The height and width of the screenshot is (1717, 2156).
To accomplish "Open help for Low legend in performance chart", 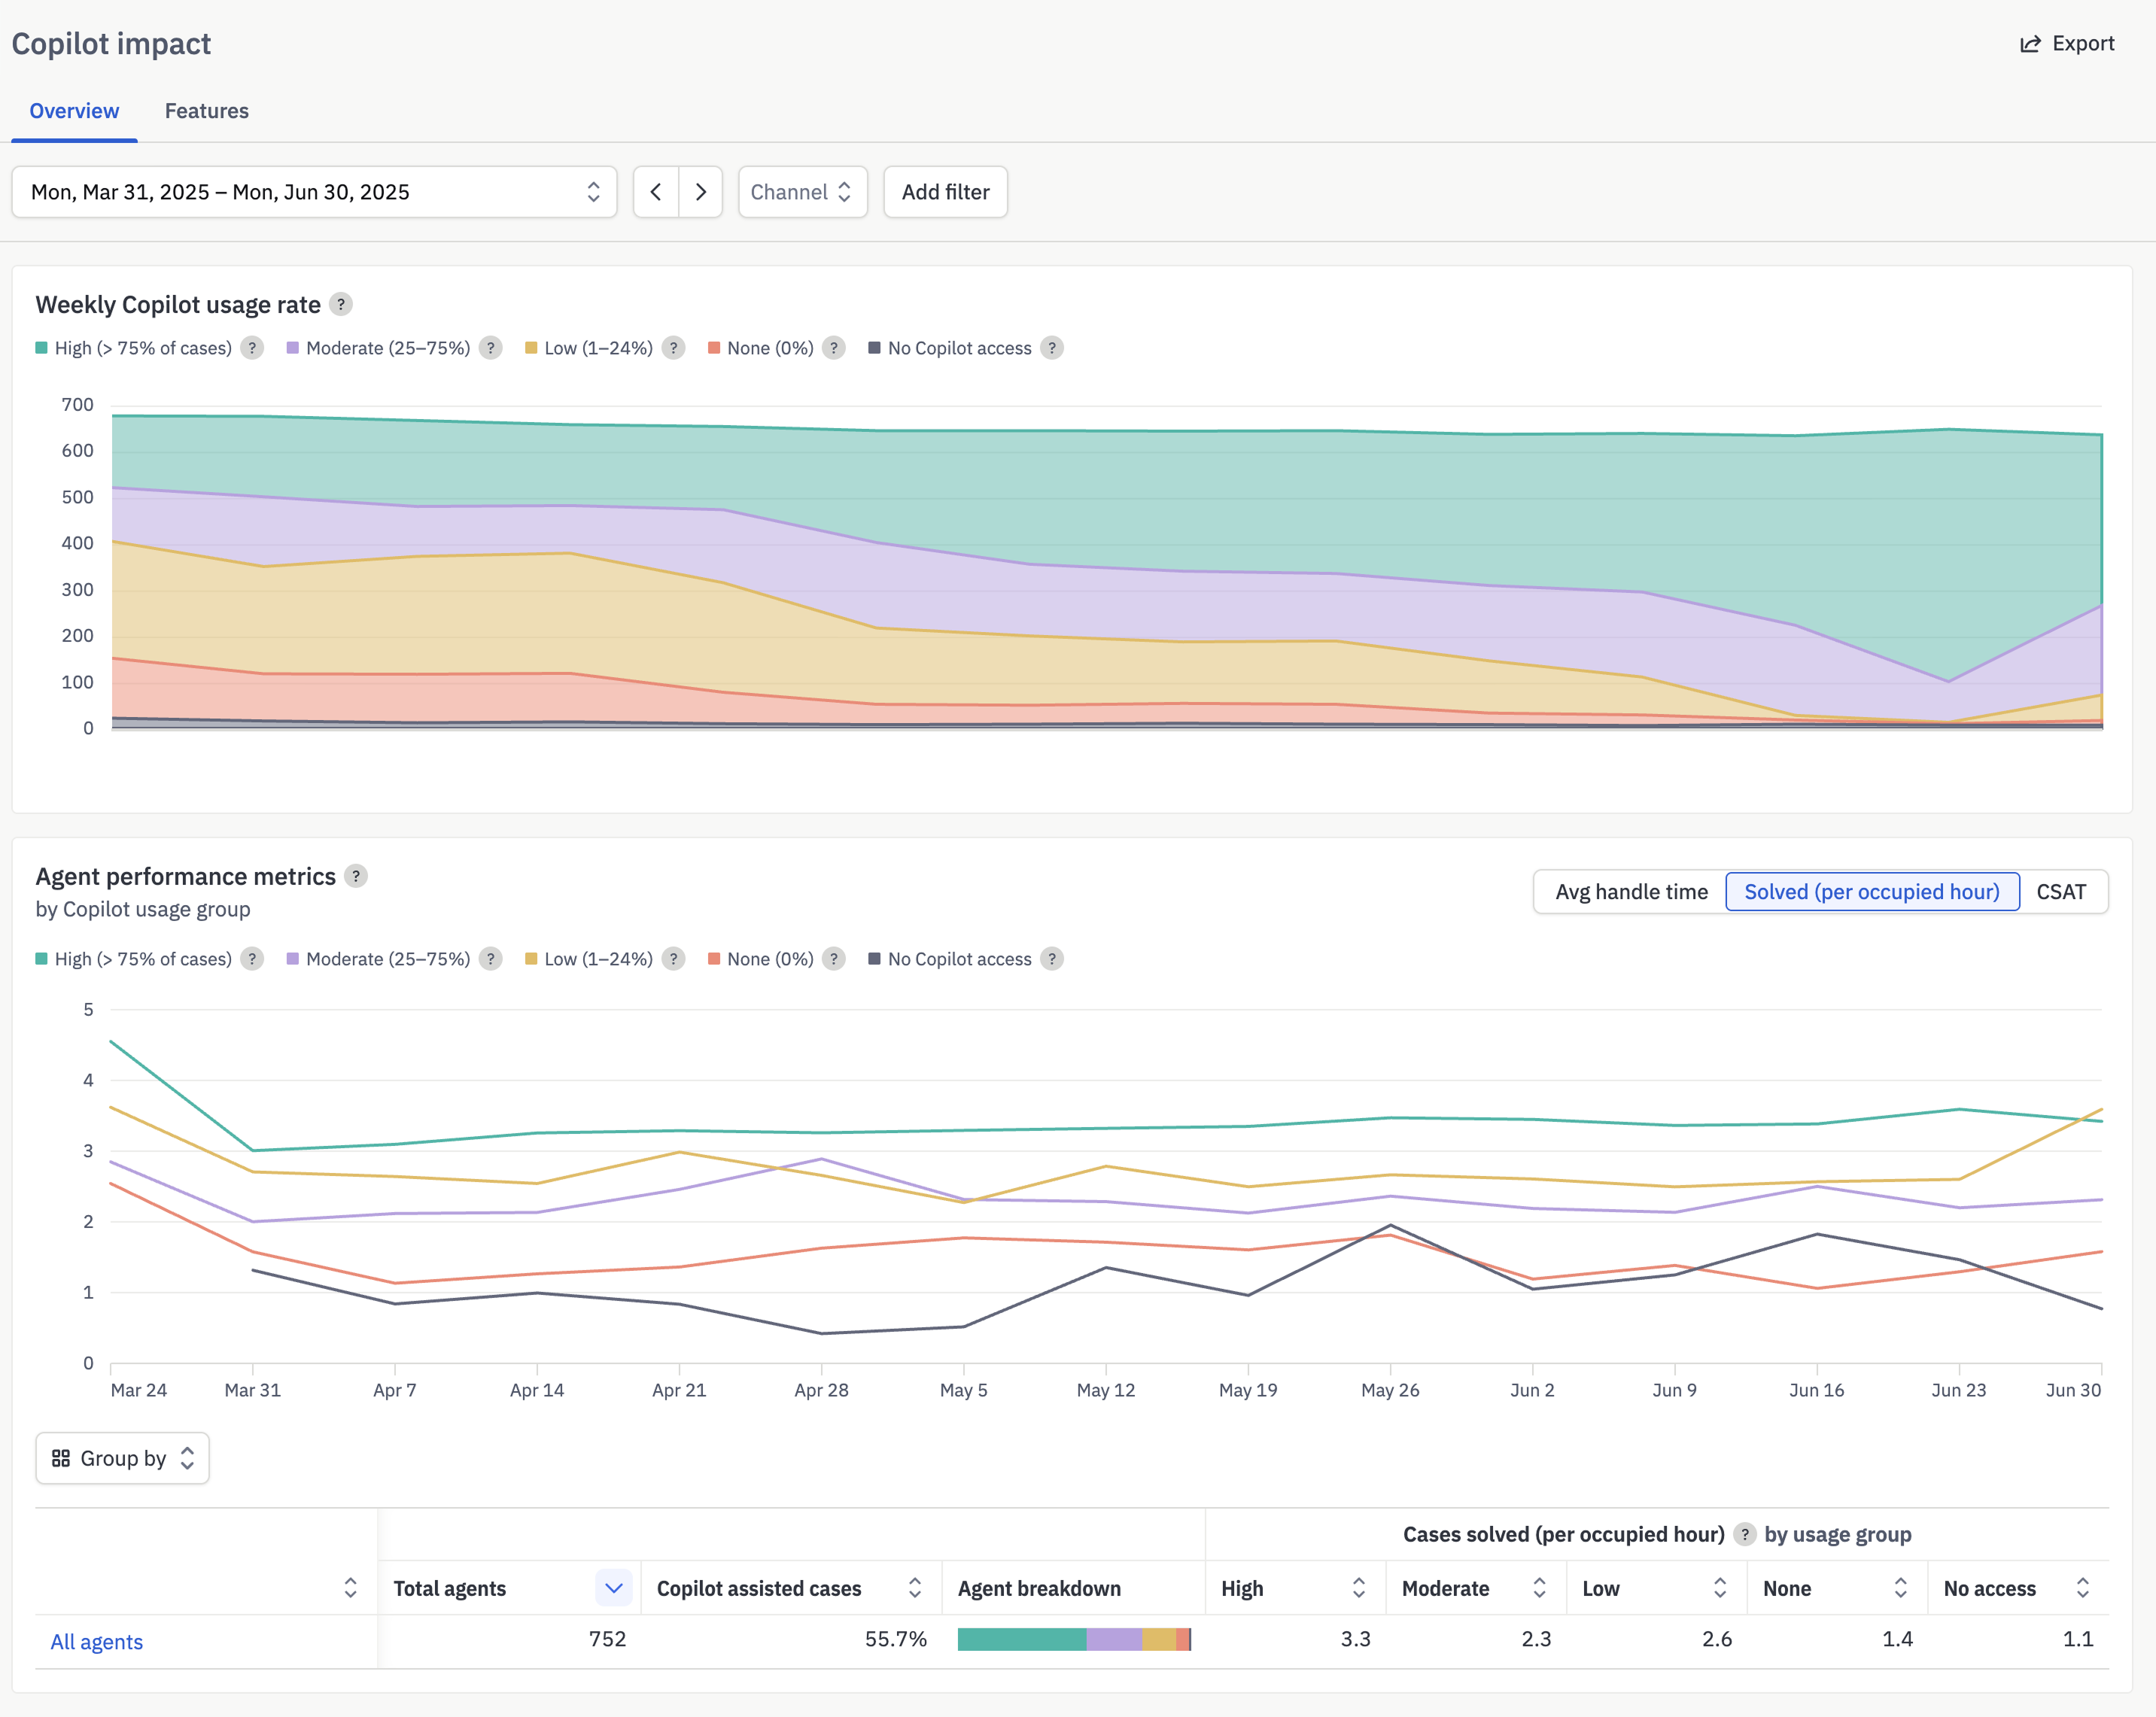I will (x=673, y=959).
